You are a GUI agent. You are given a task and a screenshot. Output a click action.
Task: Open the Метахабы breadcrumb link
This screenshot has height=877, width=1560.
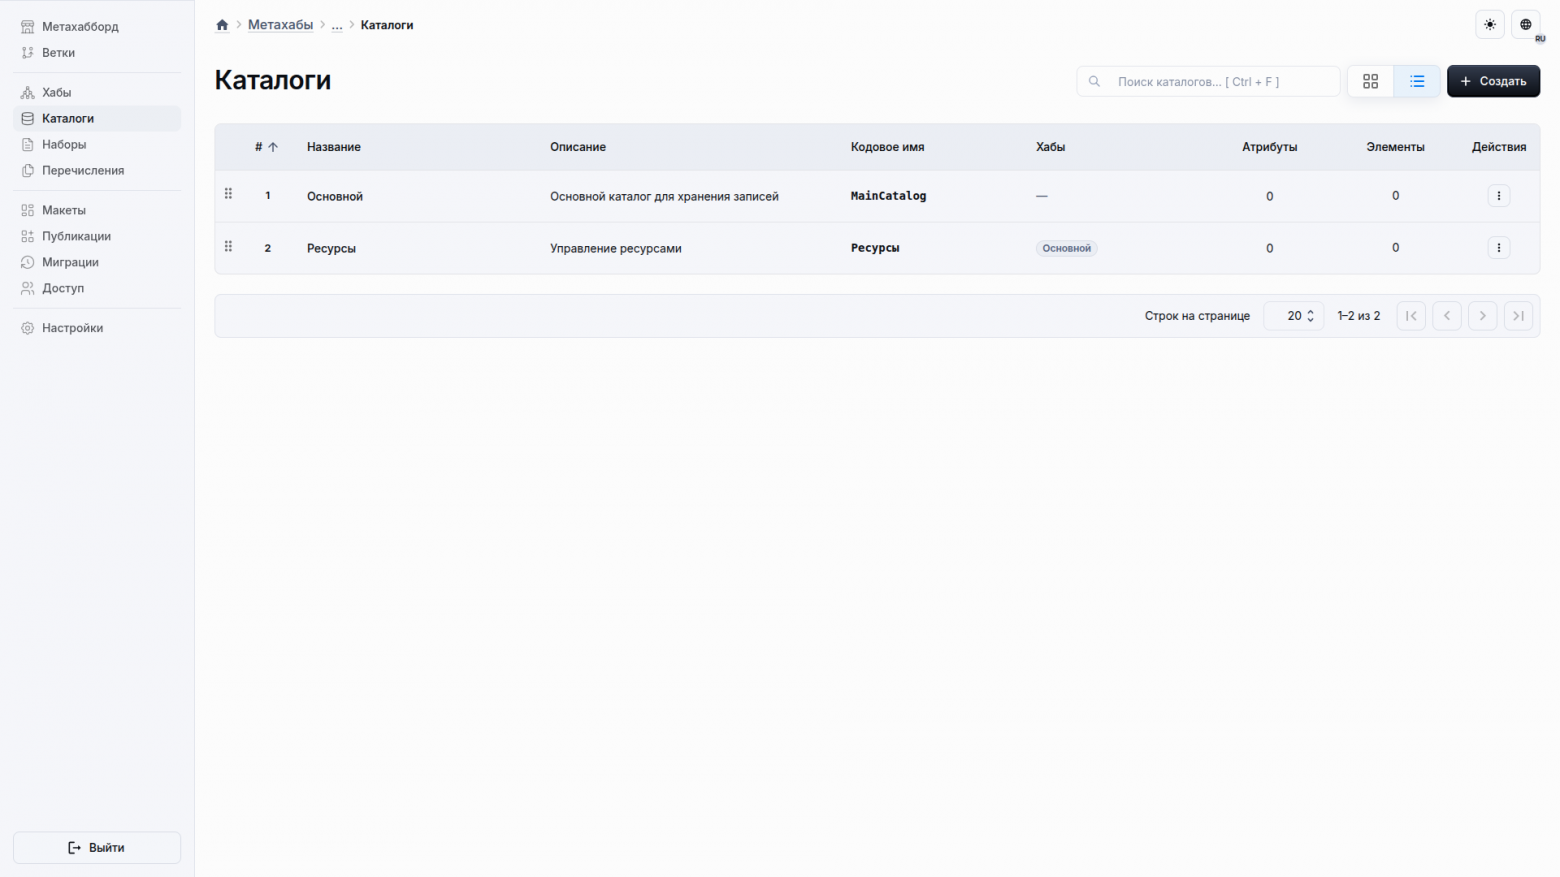point(280,25)
